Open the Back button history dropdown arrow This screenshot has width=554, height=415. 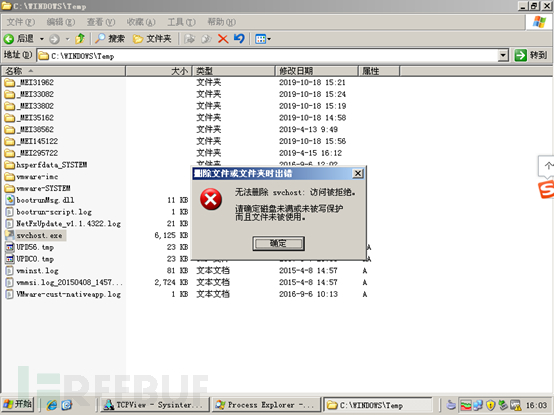tap(42, 39)
